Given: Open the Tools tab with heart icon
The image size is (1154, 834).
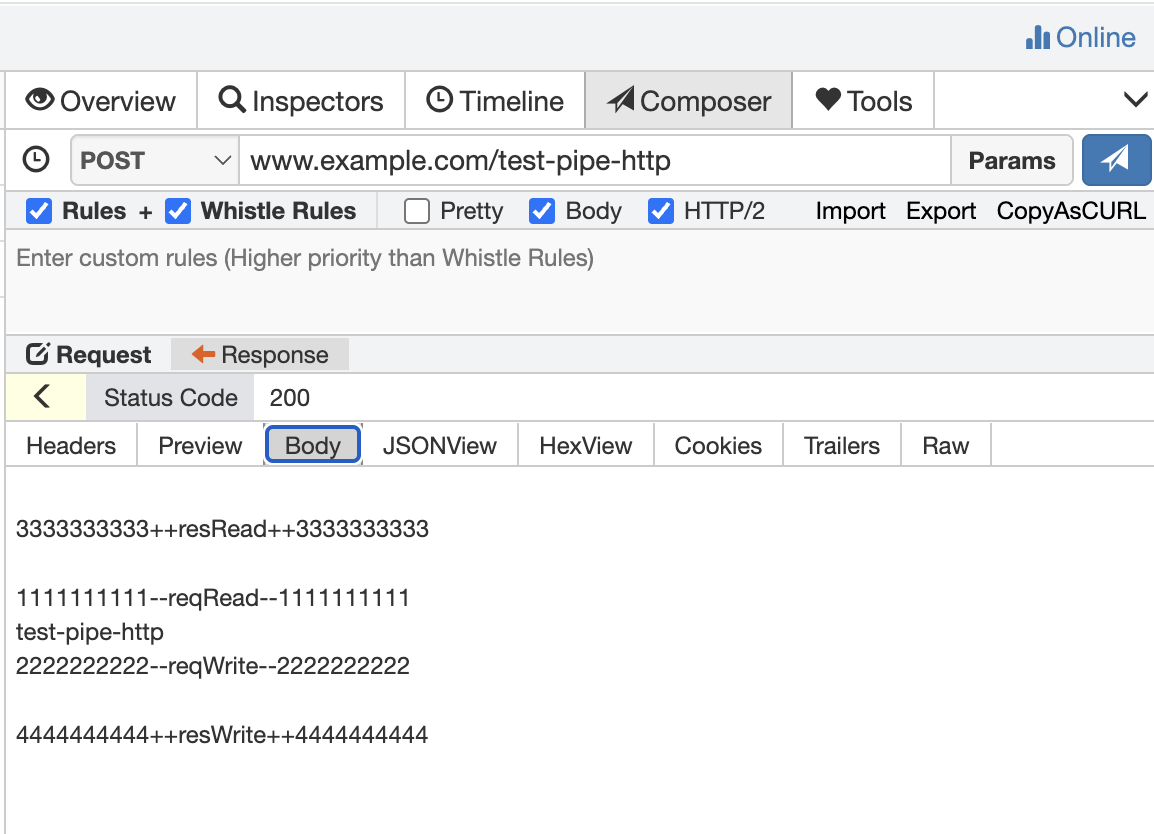Looking at the screenshot, I should point(863,101).
